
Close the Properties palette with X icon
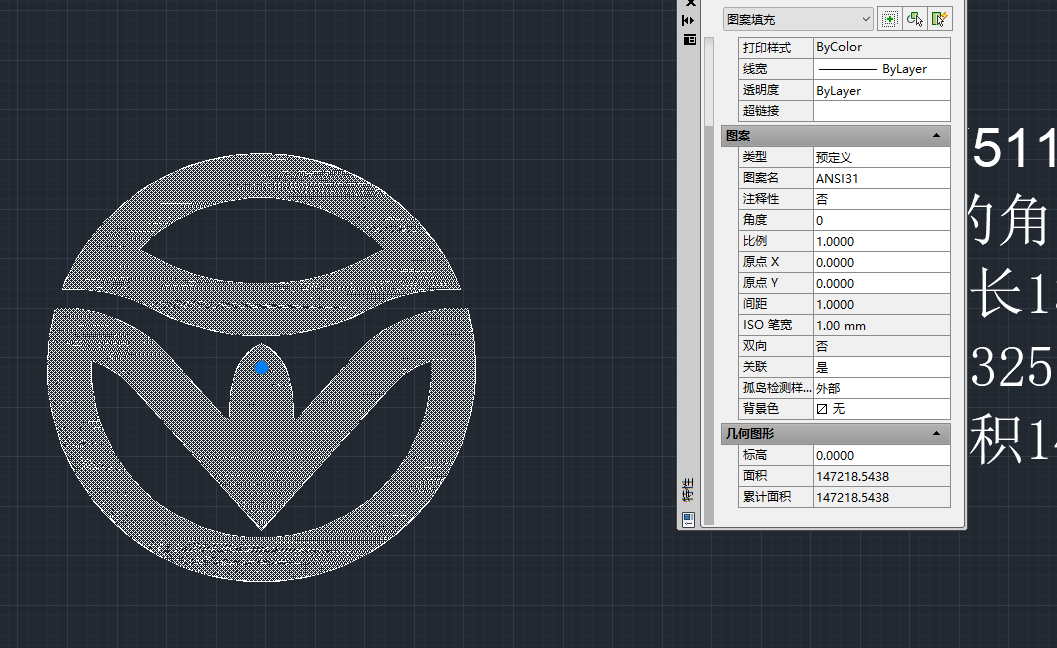(690, 3)
